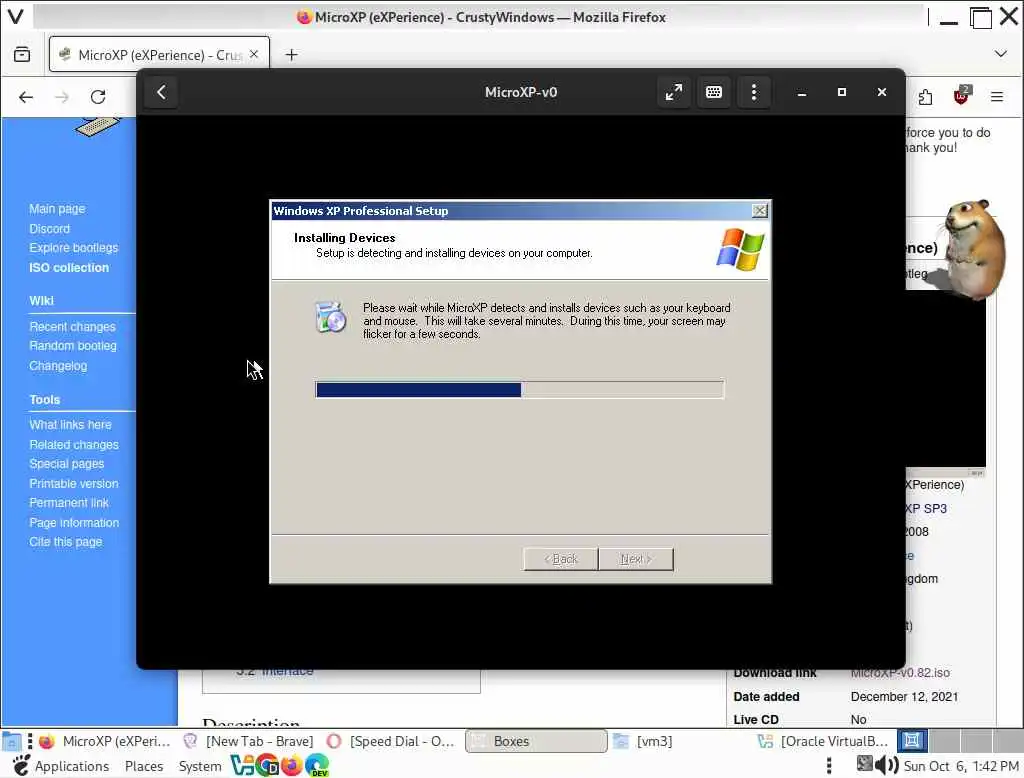Screen dimensions: 1024x778
Task: Open the clock showing Sun Oct 6
Action: [961, 766]
